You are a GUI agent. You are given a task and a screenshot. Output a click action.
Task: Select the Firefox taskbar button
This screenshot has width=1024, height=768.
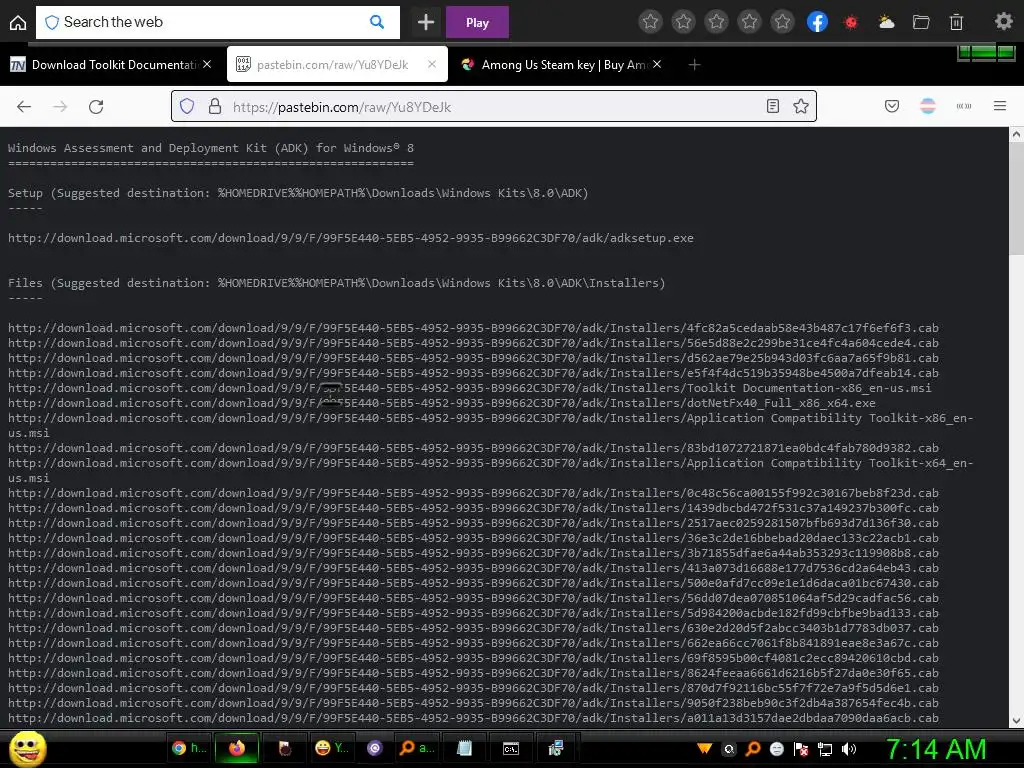pyautogui.click(x=236, y=748)
